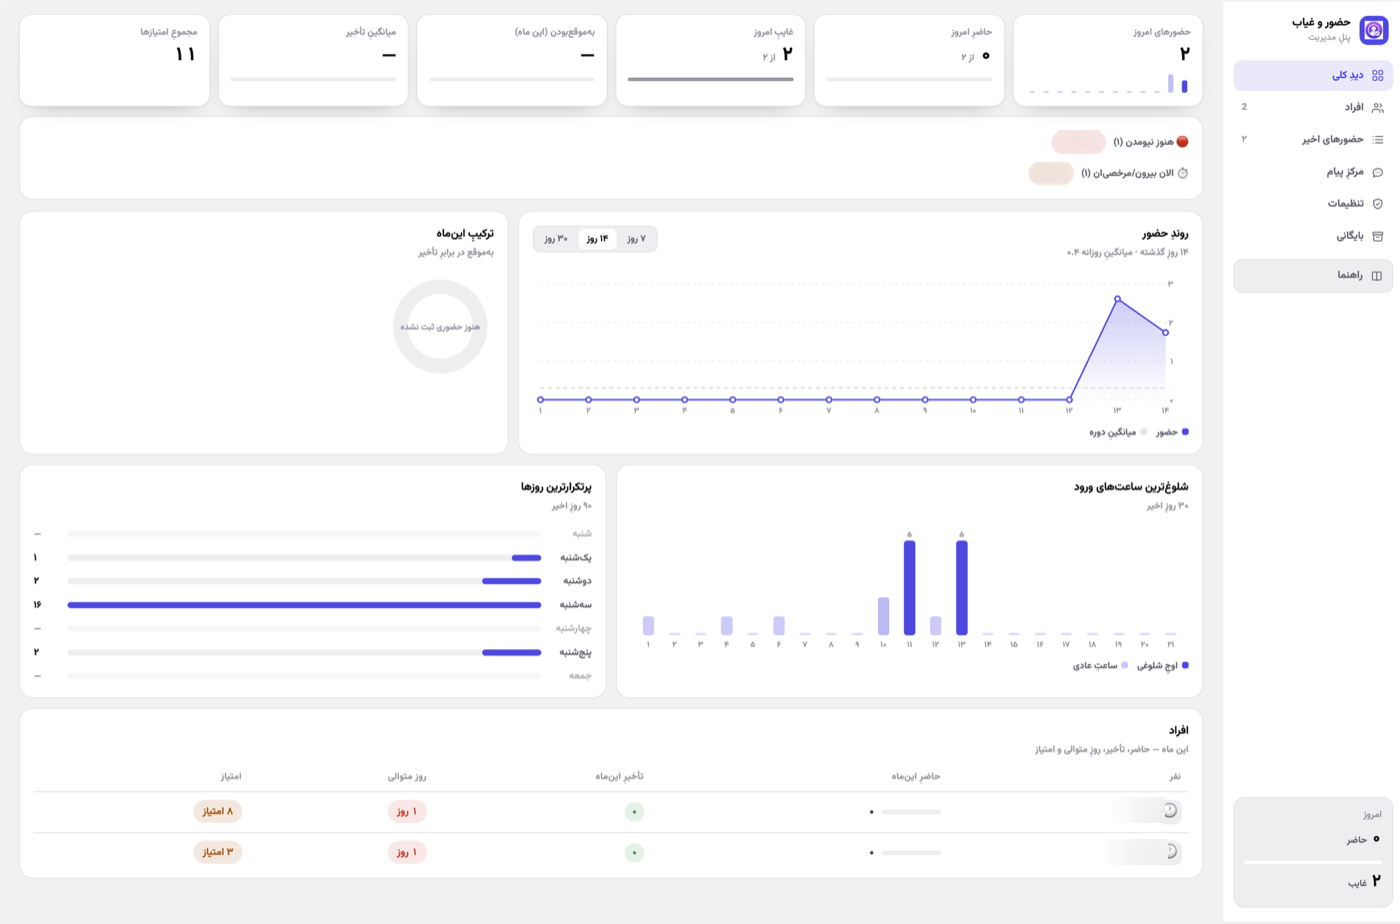Open تنظیمات shield icon
Viewport: 1400px width, 924px height.
[x=1378, y=204]
